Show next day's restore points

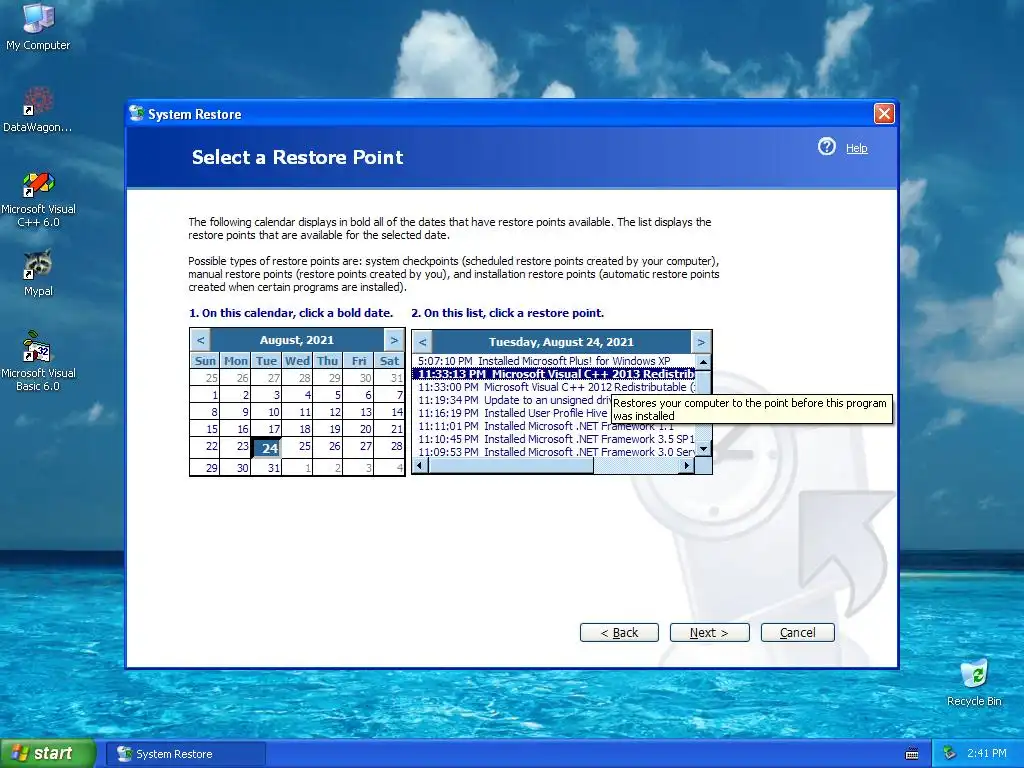pos(701,342)
